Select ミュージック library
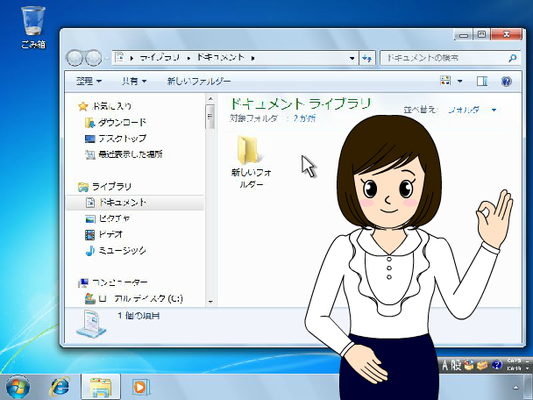The image size is (533, 400). pos(122,251)
